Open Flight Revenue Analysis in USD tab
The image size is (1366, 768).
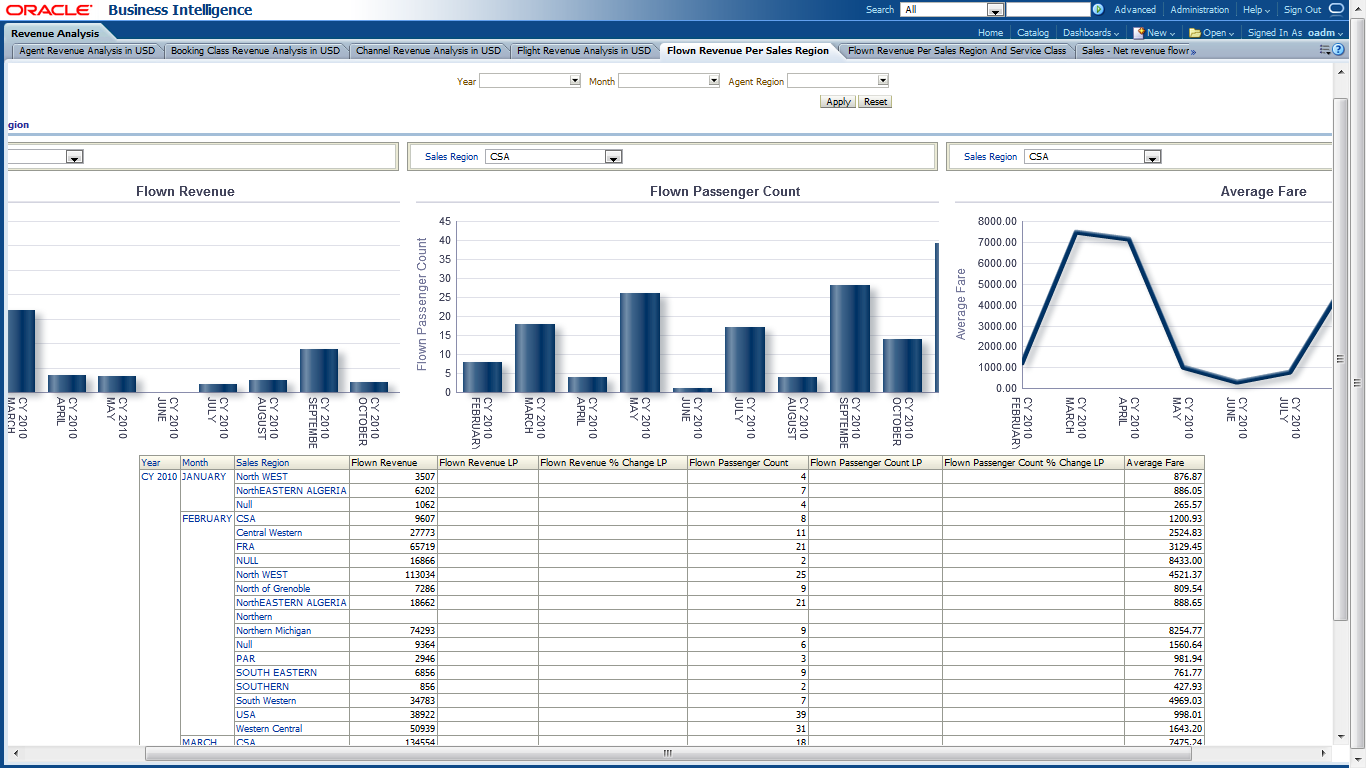click(583, 50)
